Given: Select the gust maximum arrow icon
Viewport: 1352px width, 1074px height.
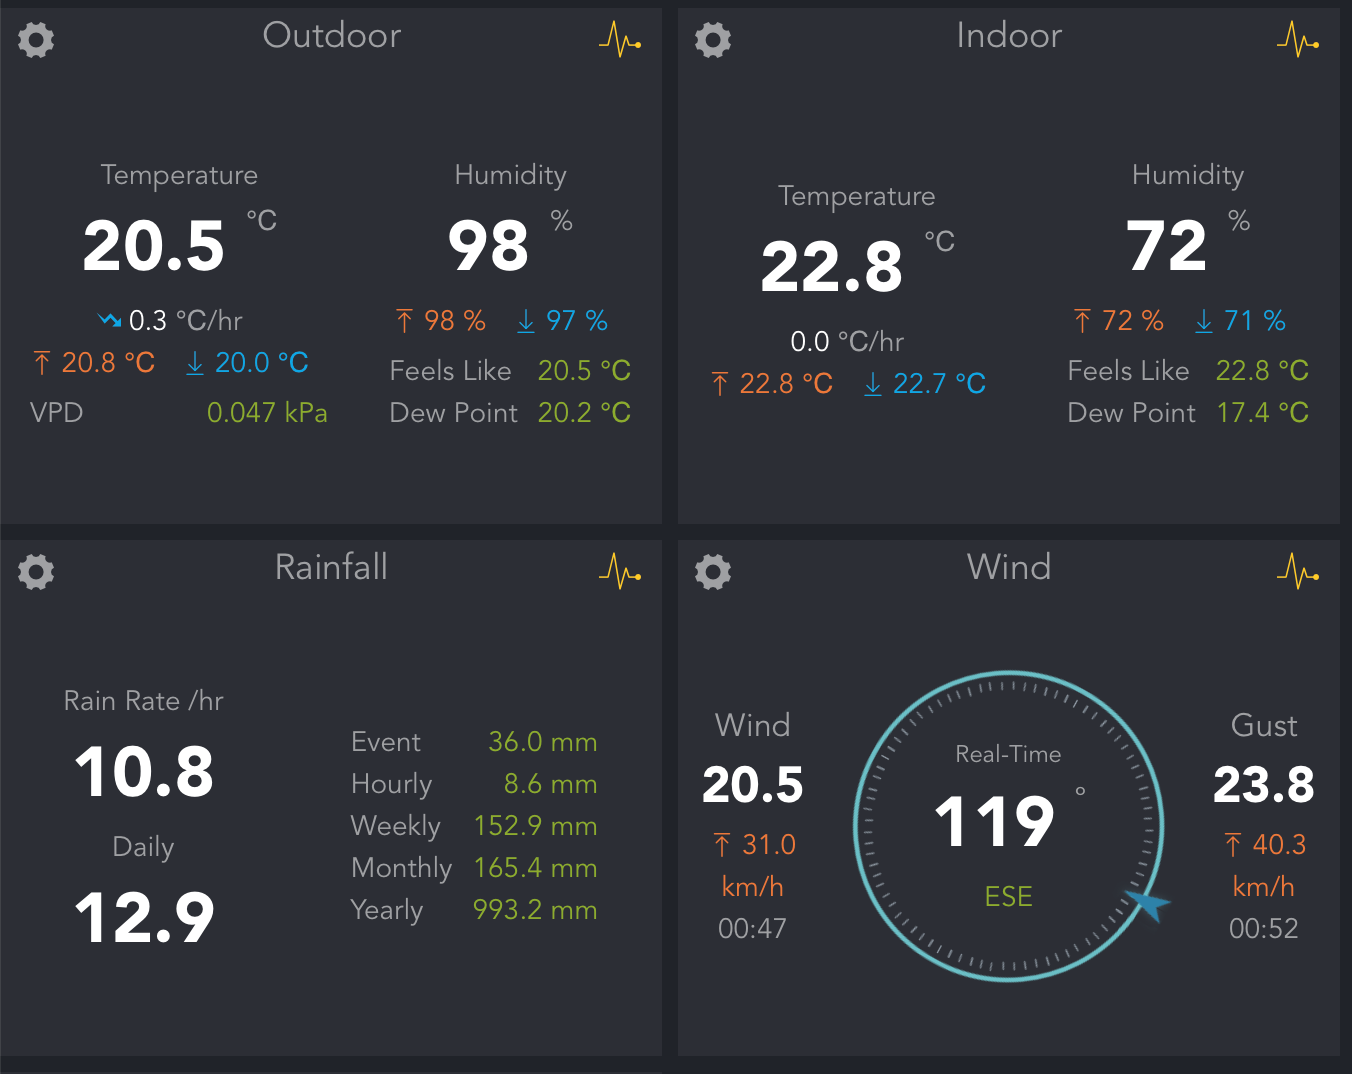Looking at the screenshot, I should click(x=1231, y=844).
